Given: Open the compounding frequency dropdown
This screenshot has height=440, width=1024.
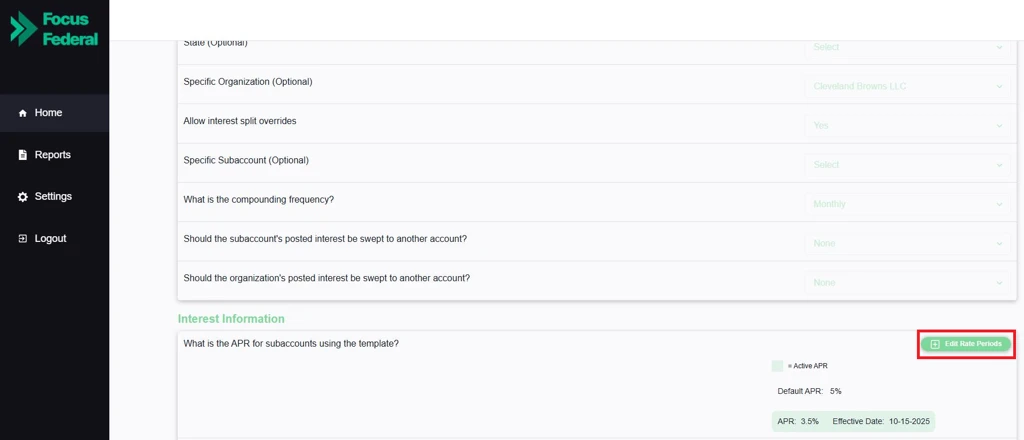Looking at the screenshot, I should point(907,204).
